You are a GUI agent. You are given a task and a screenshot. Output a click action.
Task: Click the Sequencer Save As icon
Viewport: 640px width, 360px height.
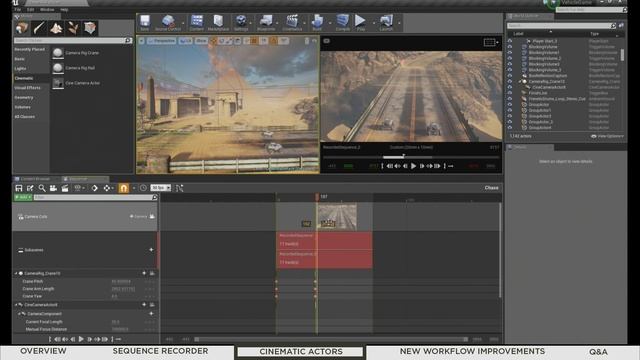(x=30, y=188)
